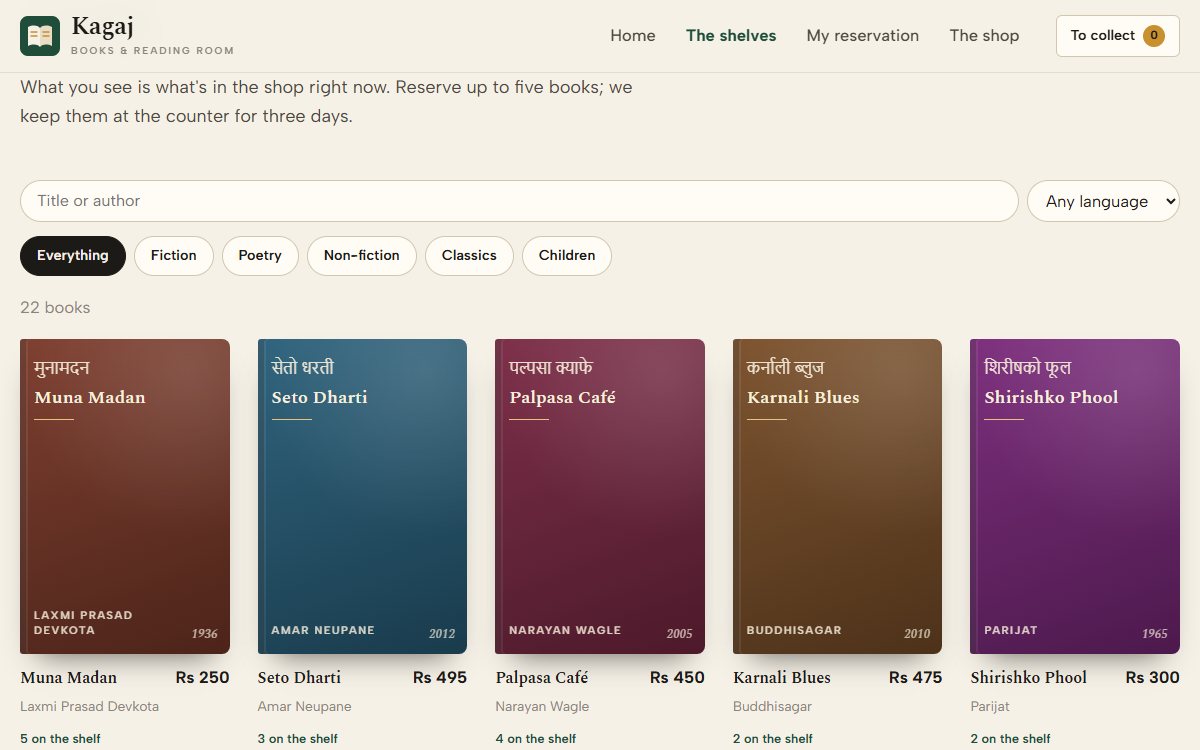Click the Kagaj open-book logo icon
Screen dimensions: 1200x750
click(x=40, y=36)
